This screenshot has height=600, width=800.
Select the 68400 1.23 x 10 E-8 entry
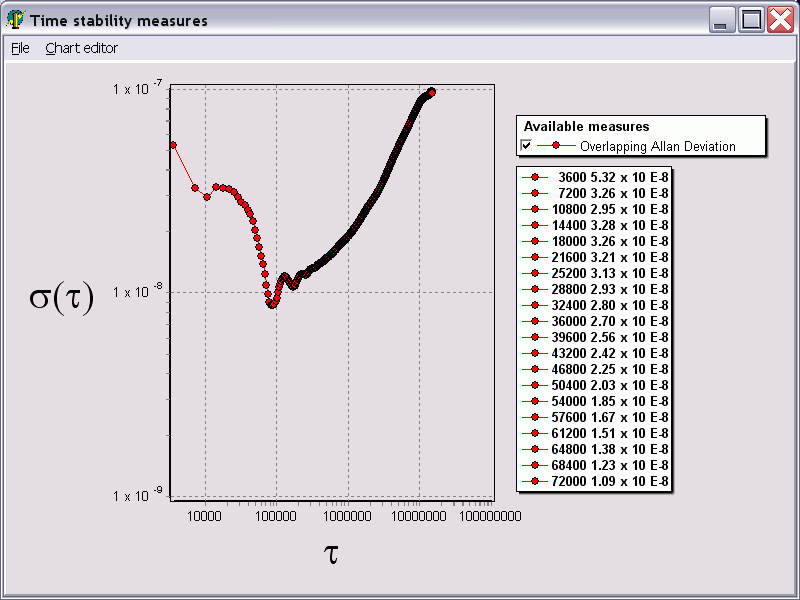[595, 465]
